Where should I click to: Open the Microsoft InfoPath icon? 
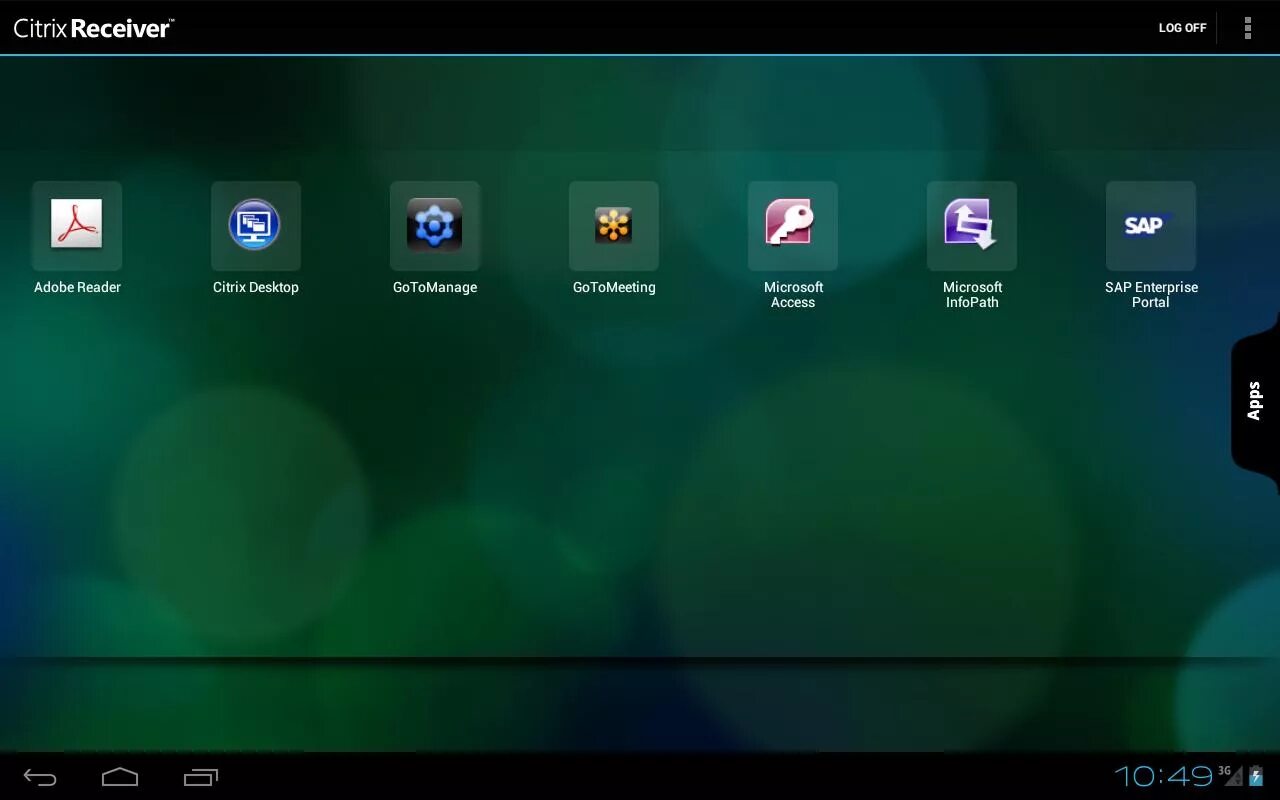(972, 226)
